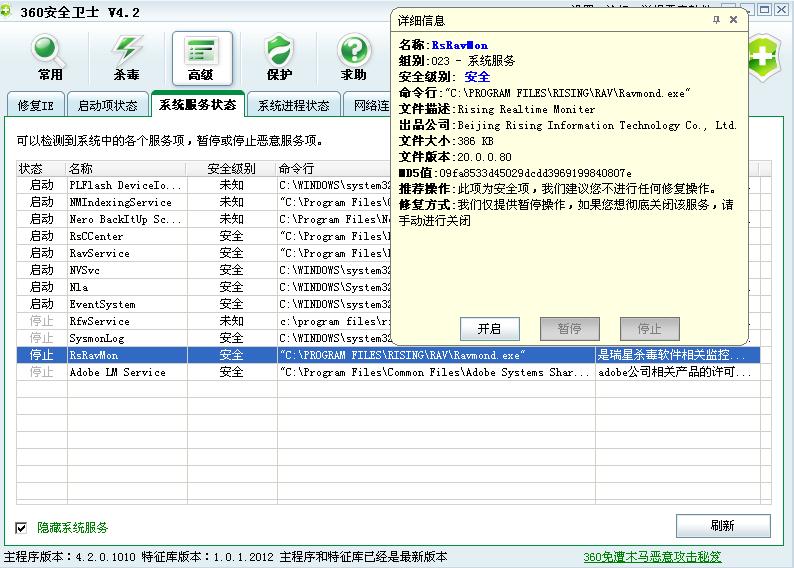
Task: Select the 系统服务状态 tab
Action: coord(197,104)
